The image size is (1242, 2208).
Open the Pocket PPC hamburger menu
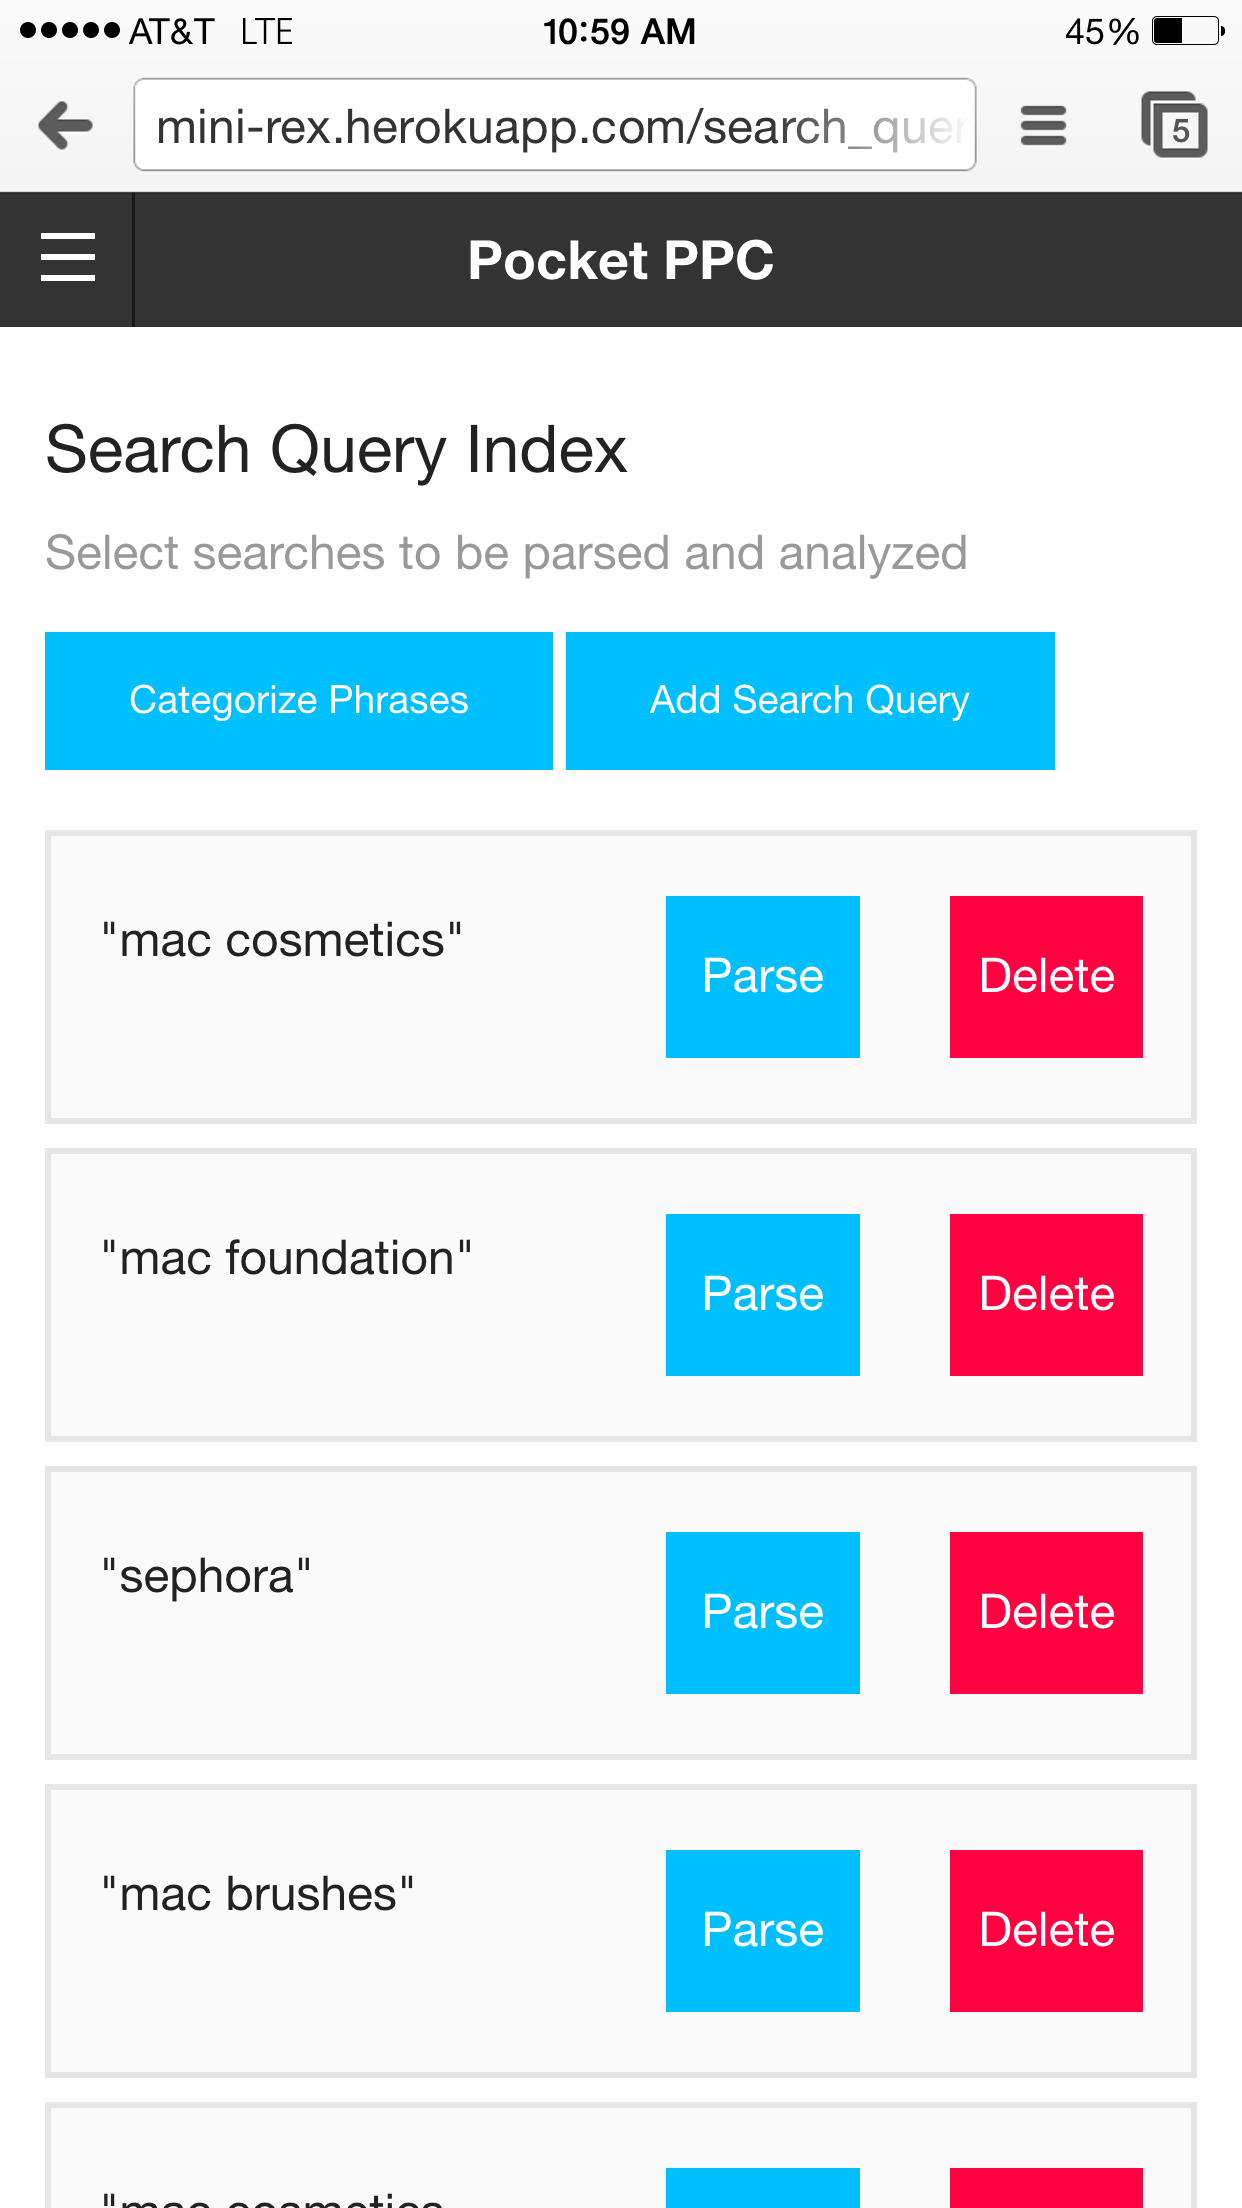(x=67, y=258)
